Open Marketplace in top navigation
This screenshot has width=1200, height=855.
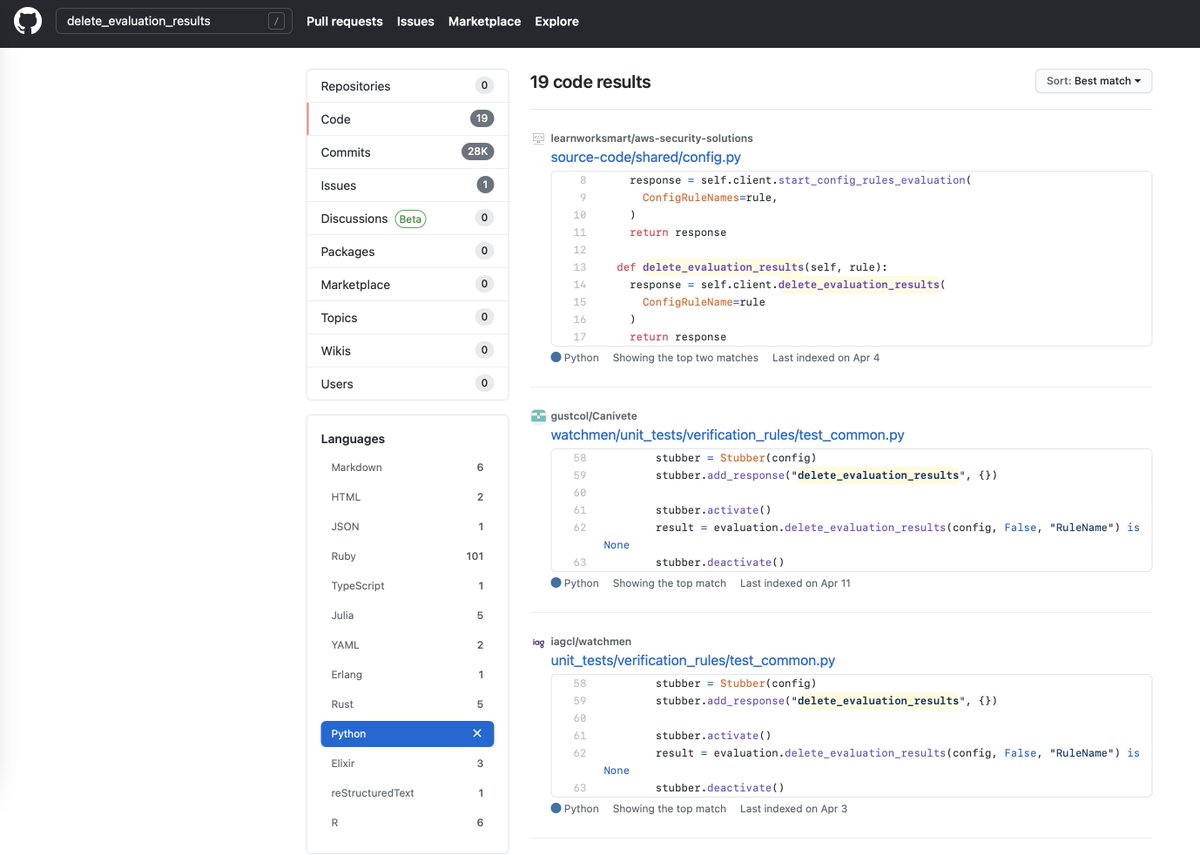pyautogui.click(x=484, y=21)
